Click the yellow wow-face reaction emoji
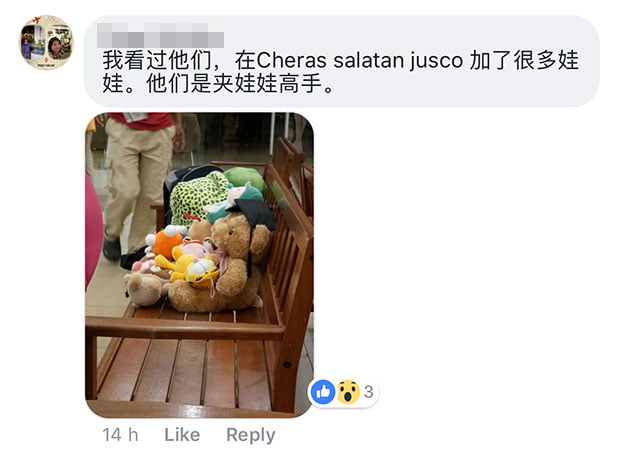 tap(348, 392)
